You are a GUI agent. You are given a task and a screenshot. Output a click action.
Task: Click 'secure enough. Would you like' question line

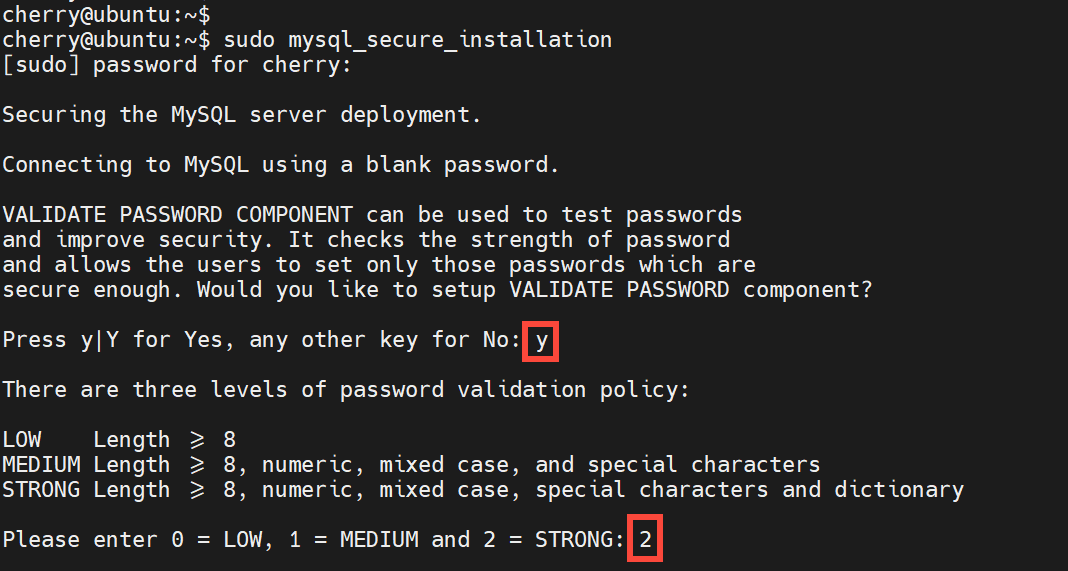(x=437, y=290)
